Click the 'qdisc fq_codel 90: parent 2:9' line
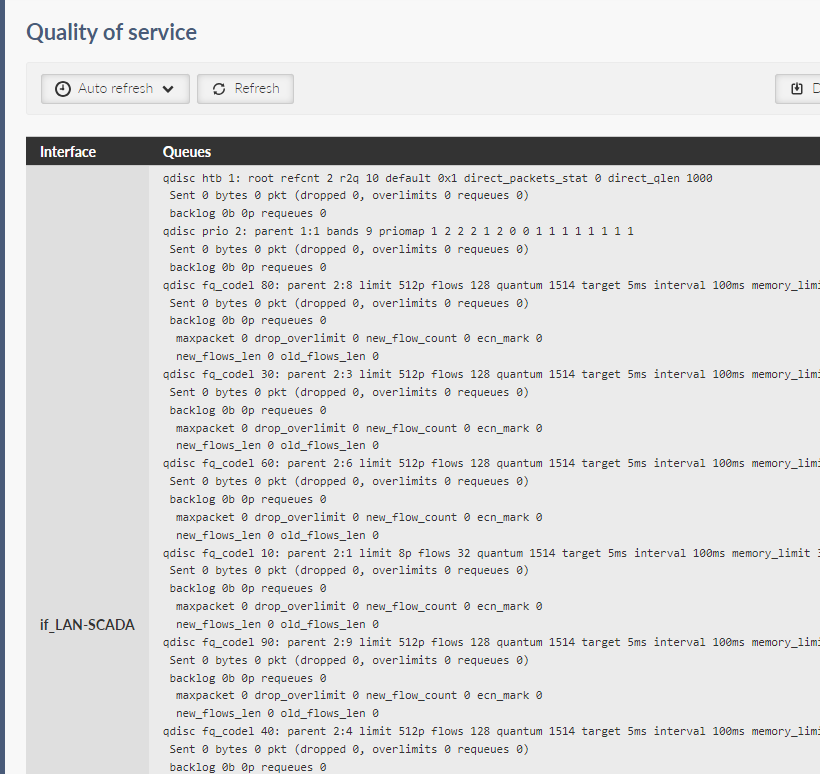The width and height of the screenshot is (820, 774). point(491,642)
